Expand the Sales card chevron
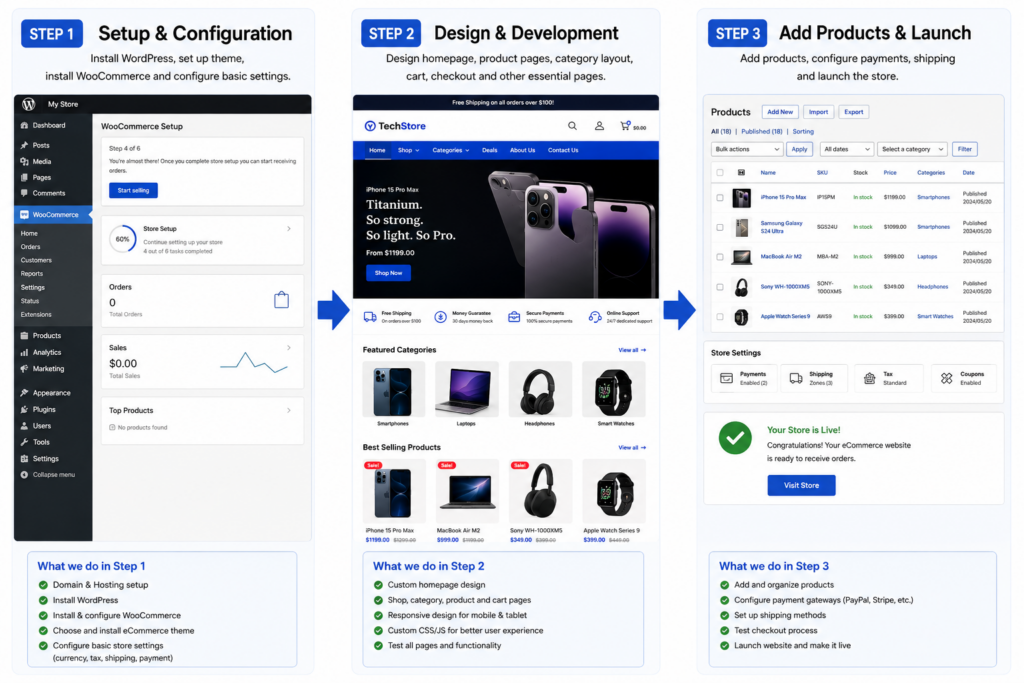 pos(289,347)
